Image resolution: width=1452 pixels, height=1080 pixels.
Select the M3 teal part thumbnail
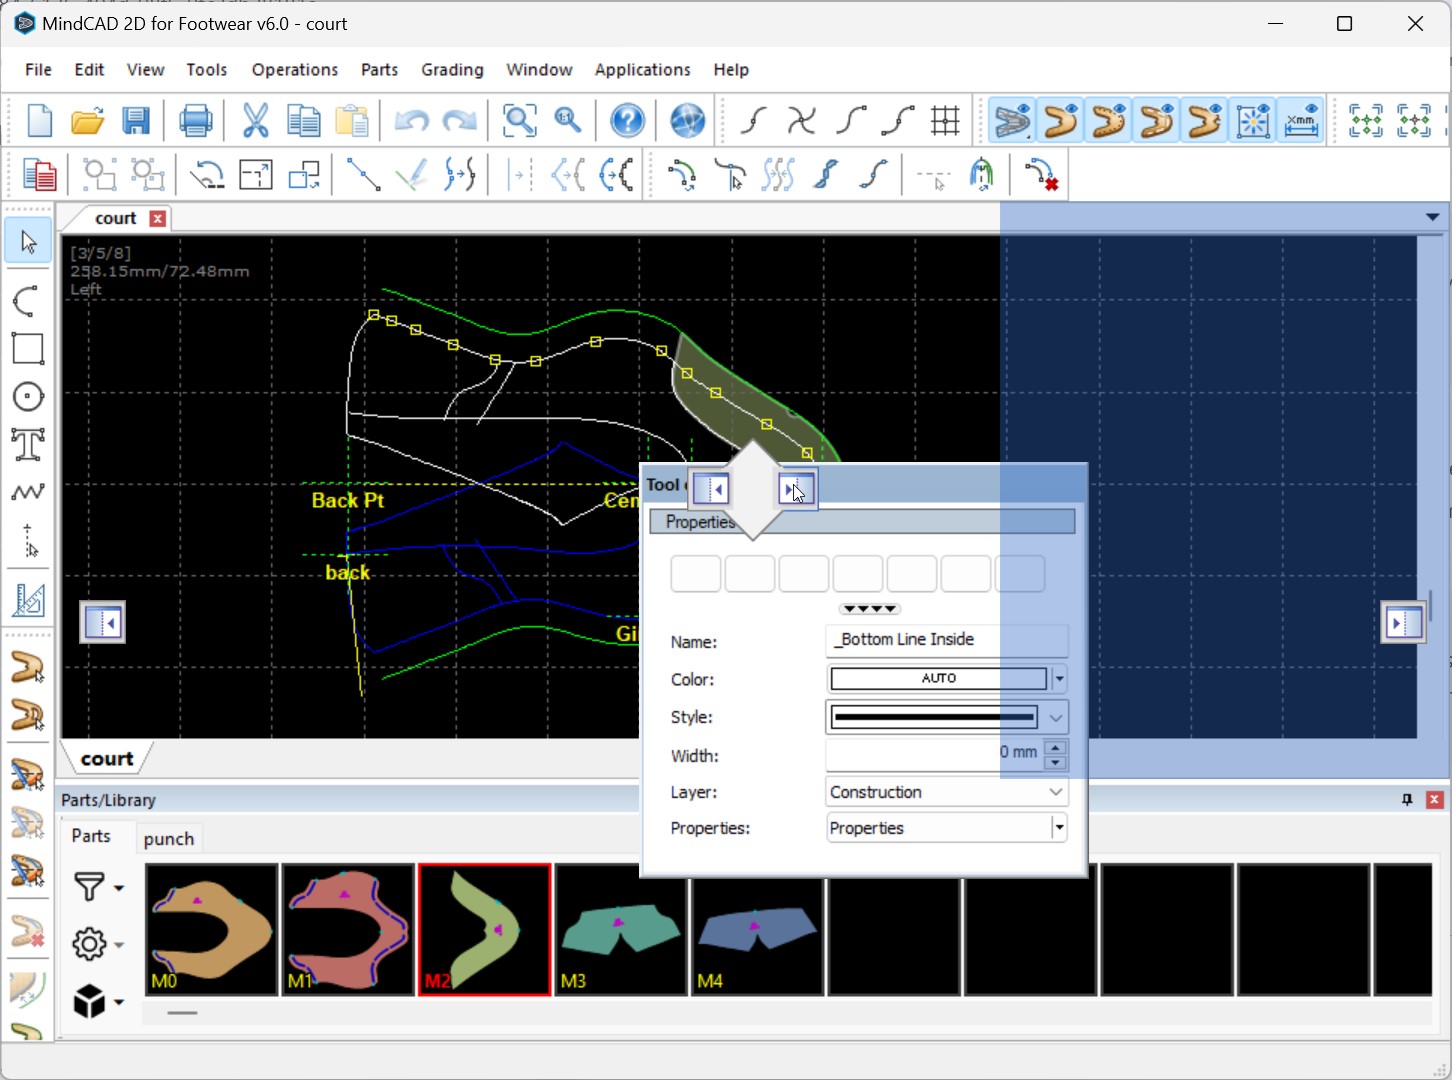620,930
